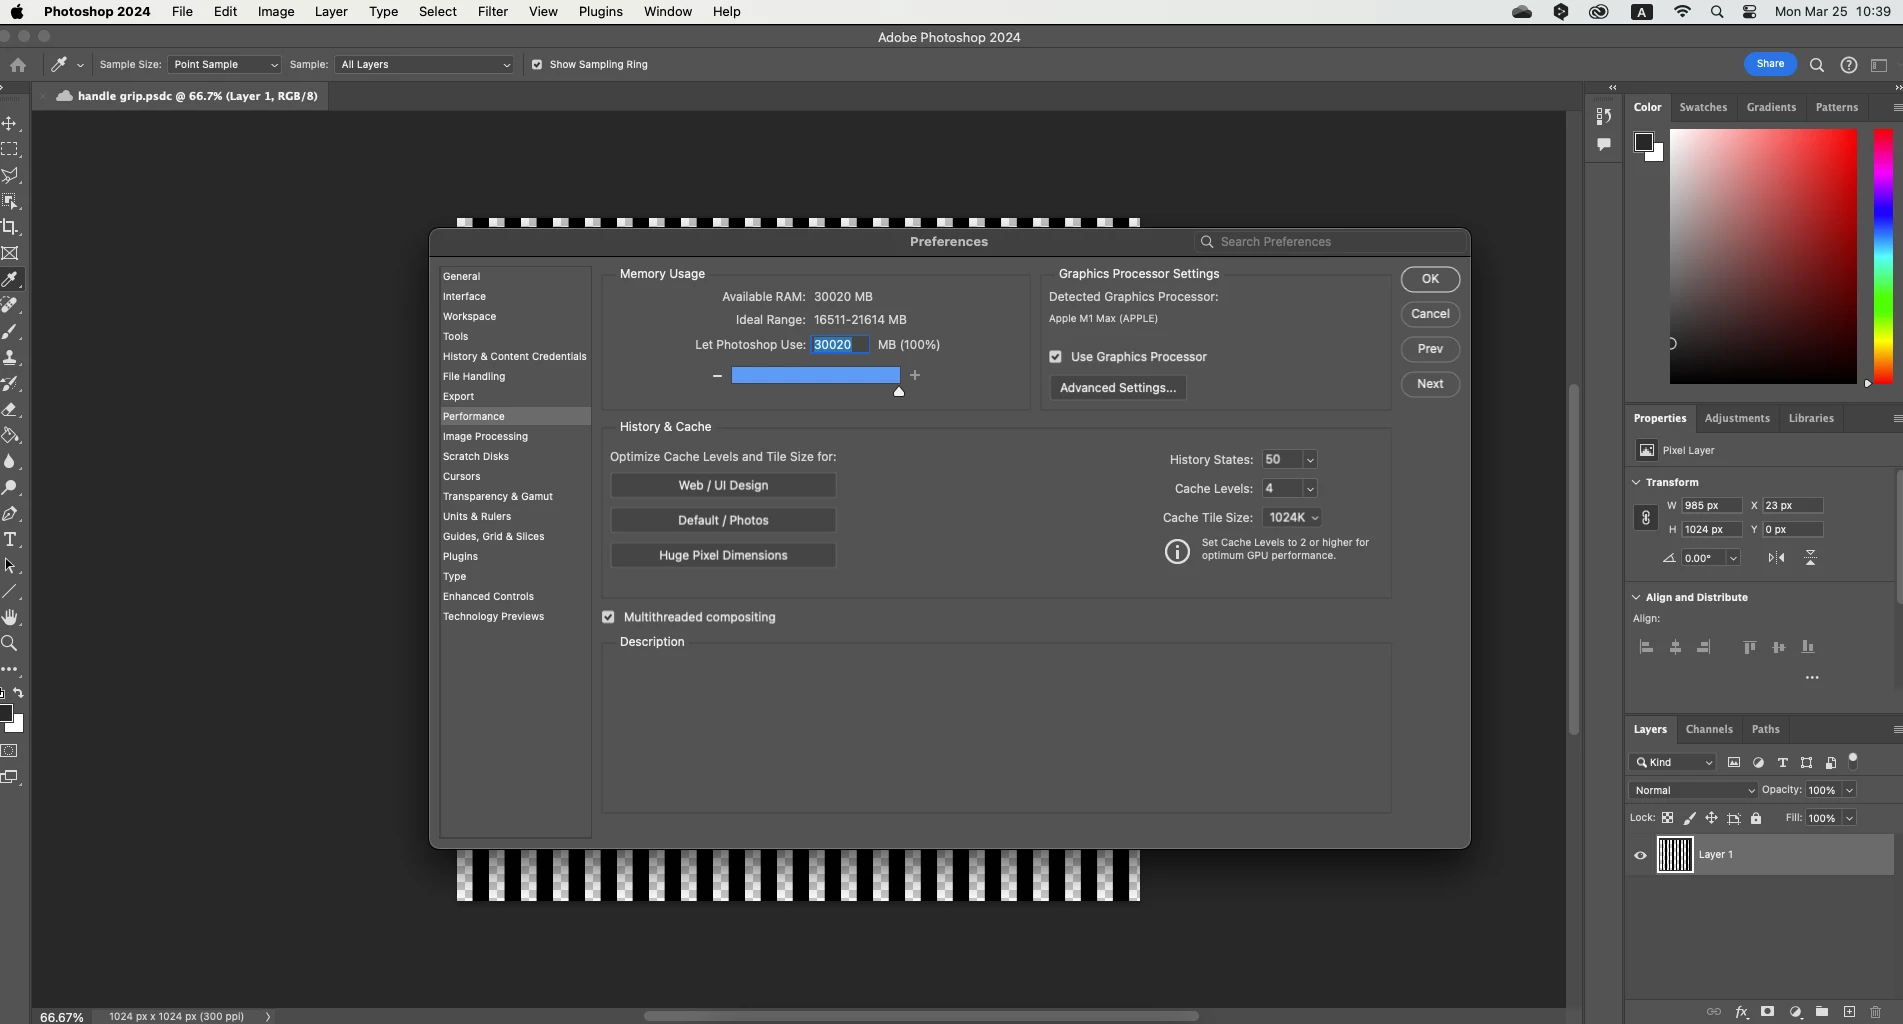This screenshot has width=1903, height=1024.
Task: Toggle lock all padlock icon
Action: (1756, 818)
